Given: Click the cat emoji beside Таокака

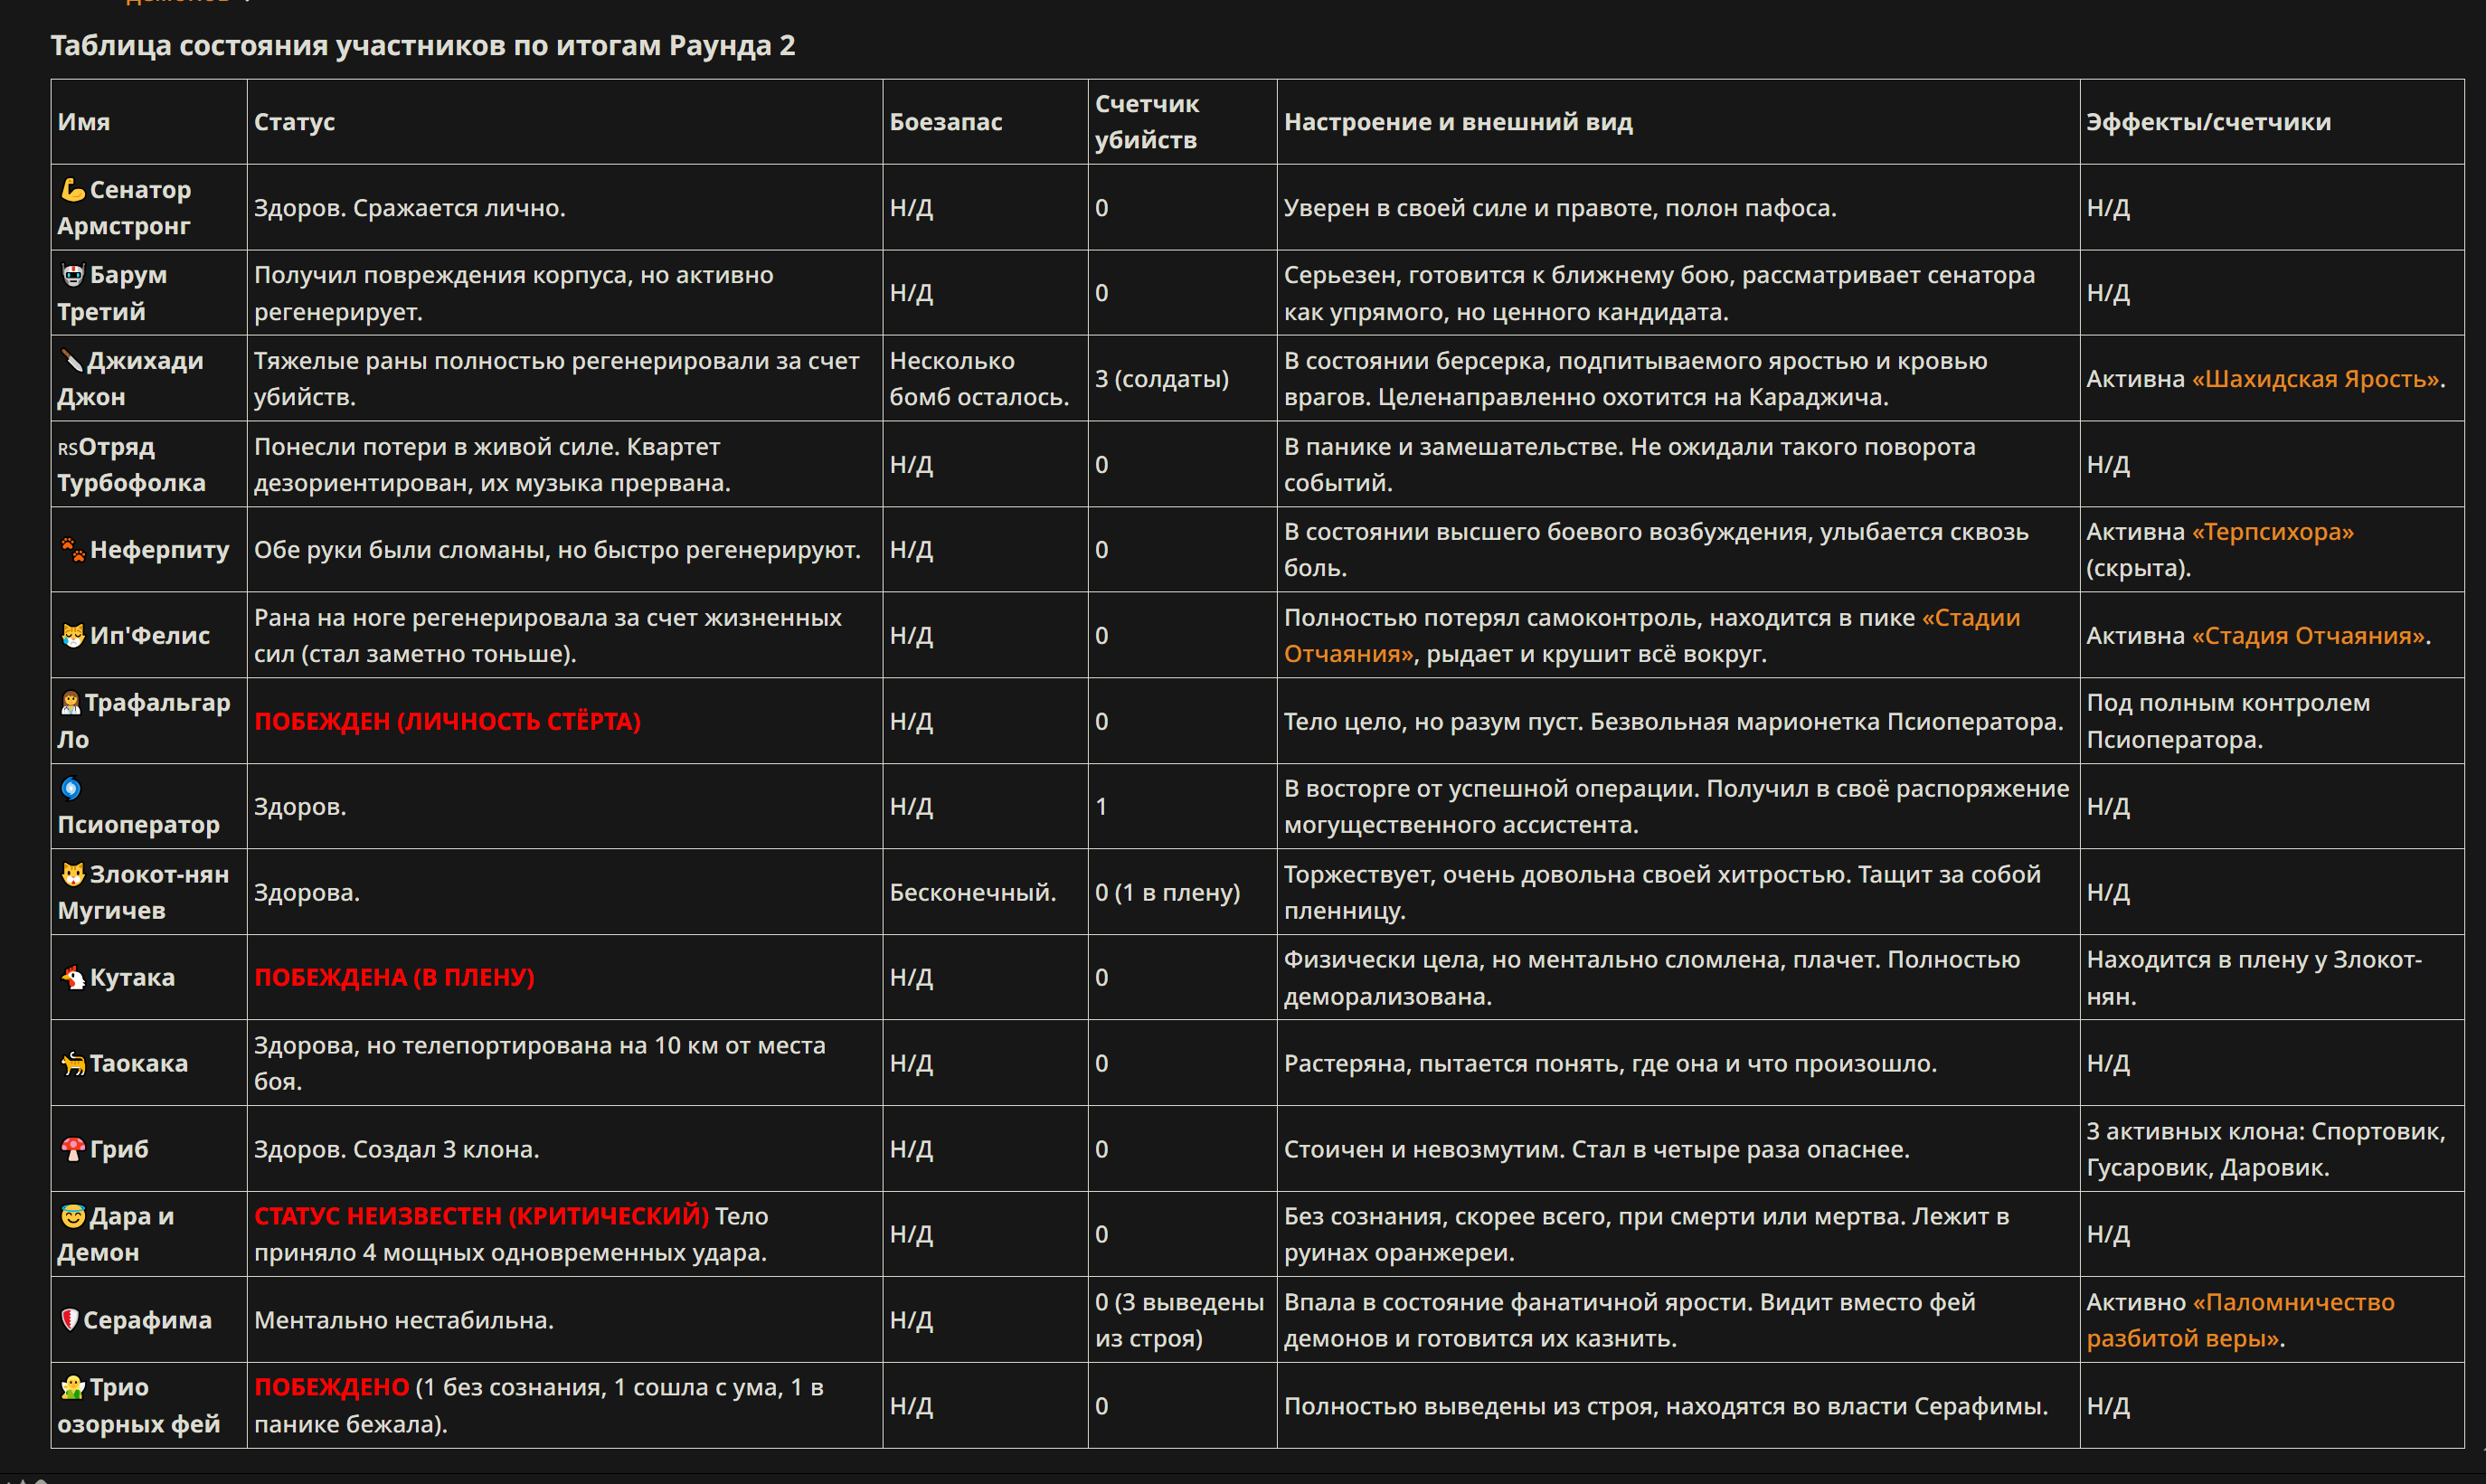Looking at the screenshot, I should tap(72, 1063).
